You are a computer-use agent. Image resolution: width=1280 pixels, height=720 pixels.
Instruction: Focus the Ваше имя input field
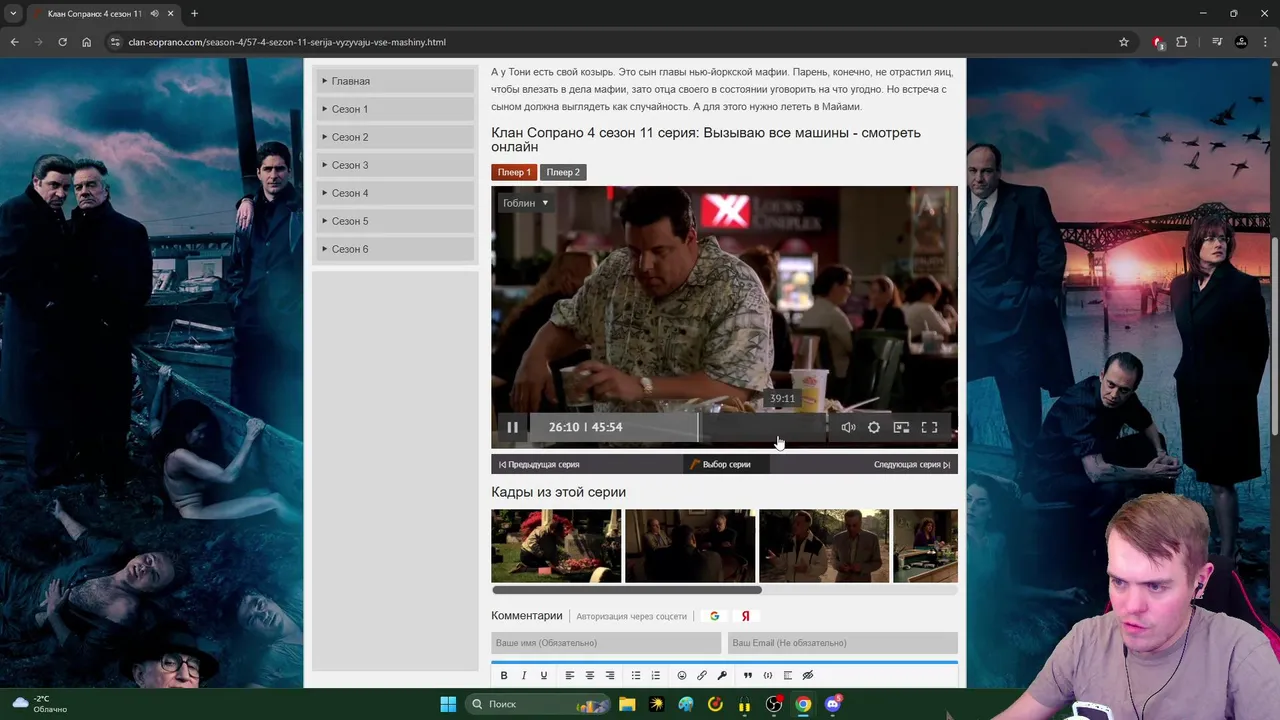(x=606, y=643)
